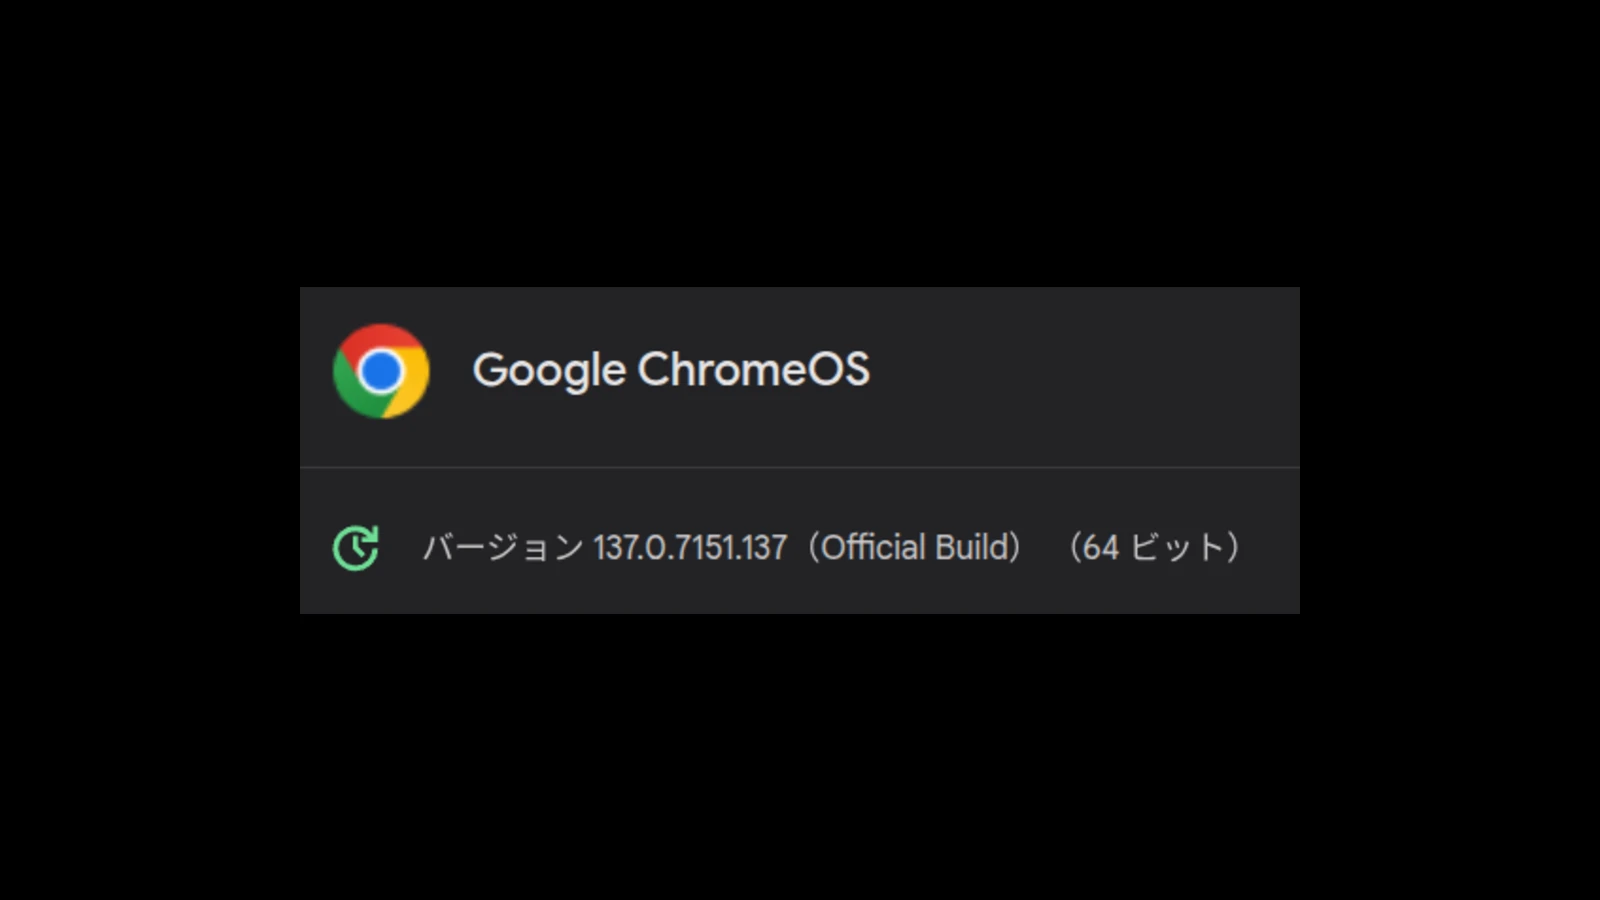
Task: Click the ビット word in the version row
Action: [x=1178, y=548]
